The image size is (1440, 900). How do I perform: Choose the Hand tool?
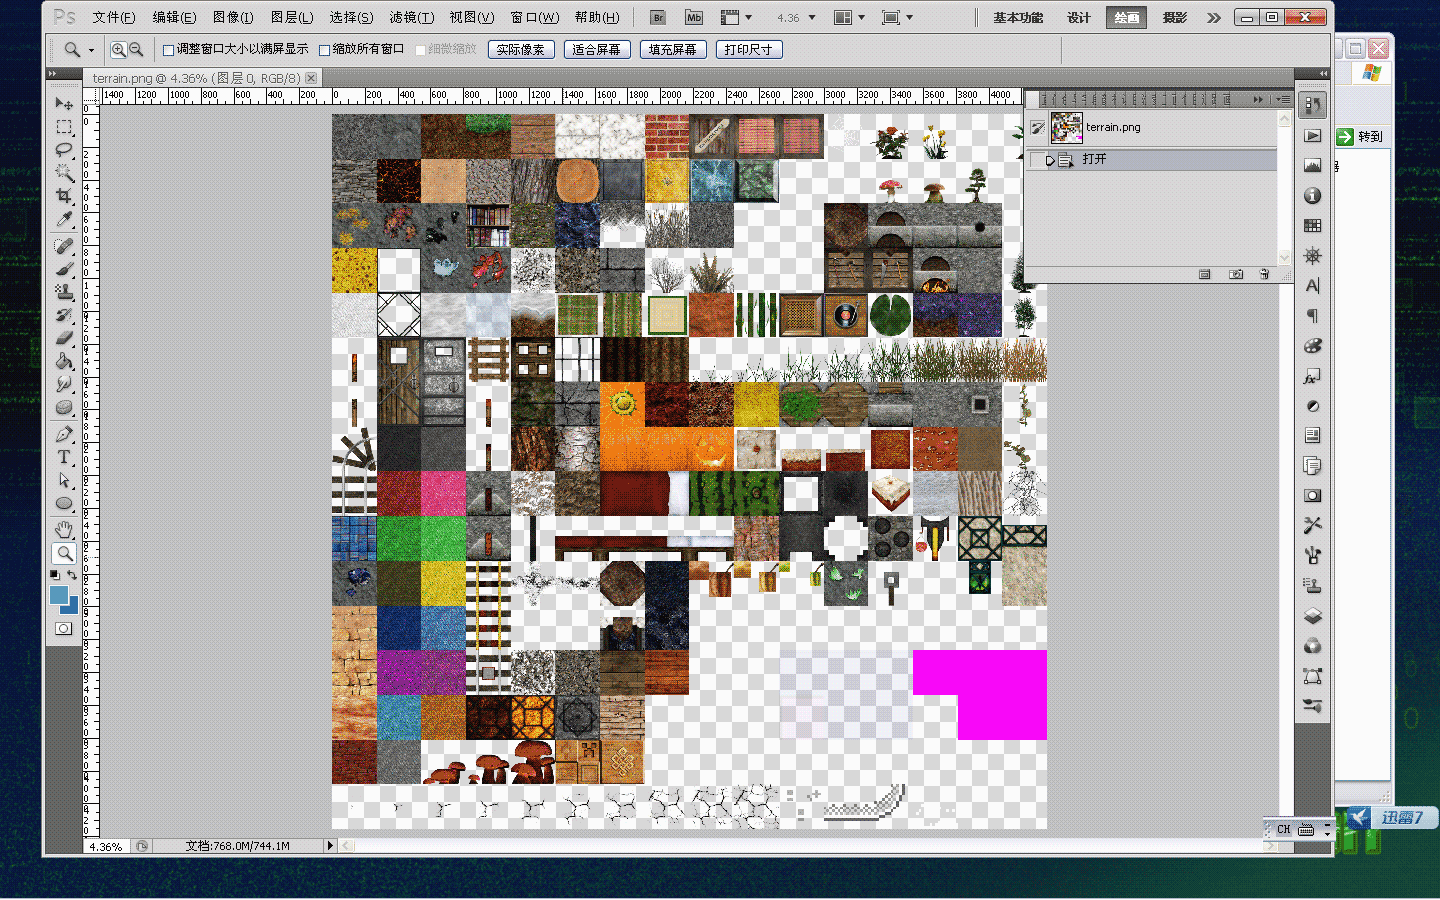coord(64,529)
